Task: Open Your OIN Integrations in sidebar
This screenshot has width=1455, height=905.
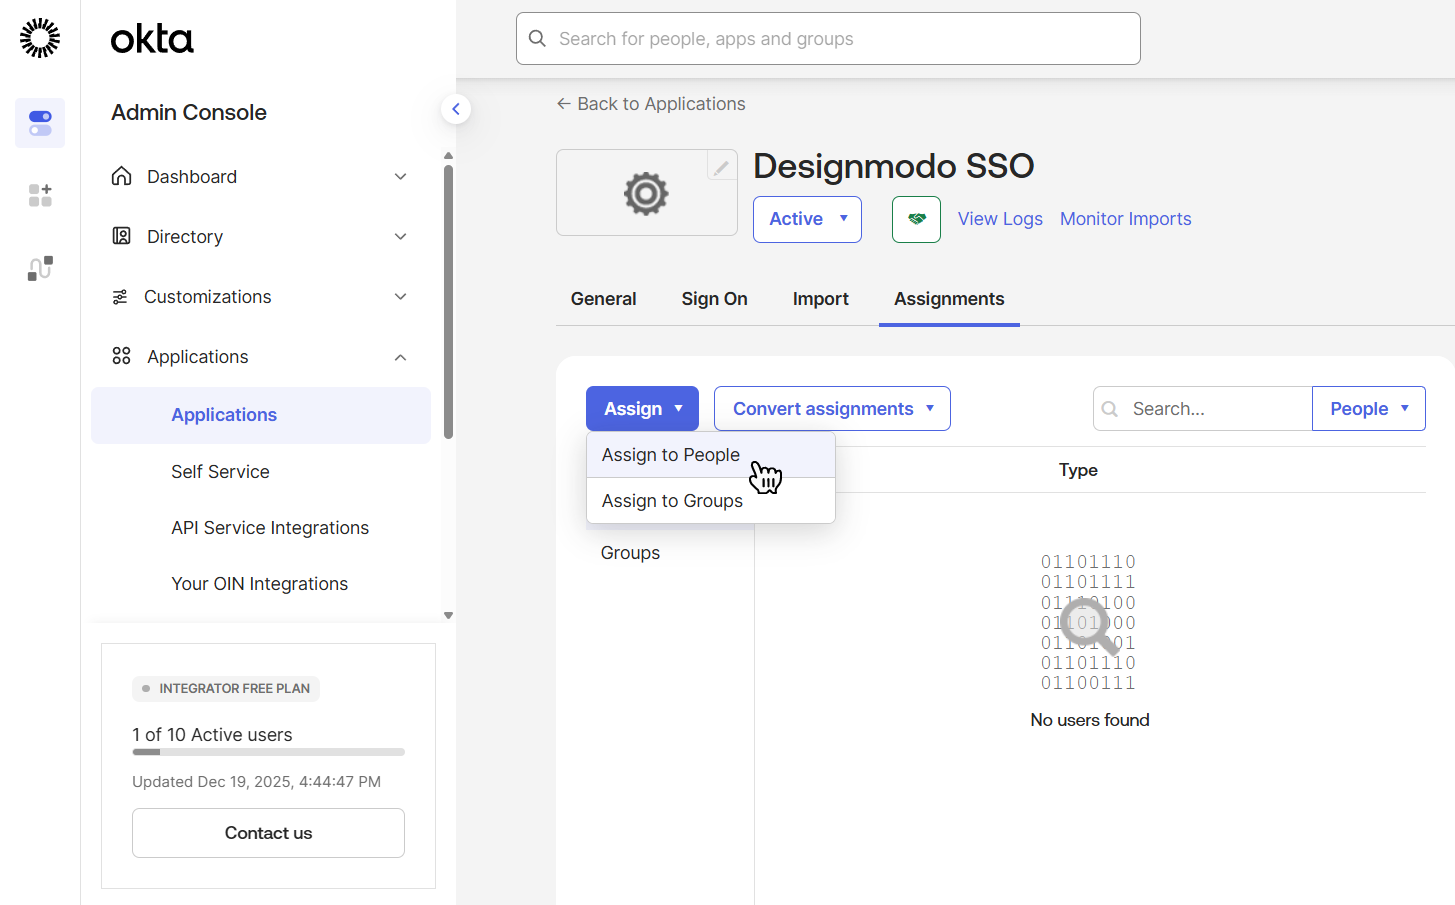Action: point(259,584)
